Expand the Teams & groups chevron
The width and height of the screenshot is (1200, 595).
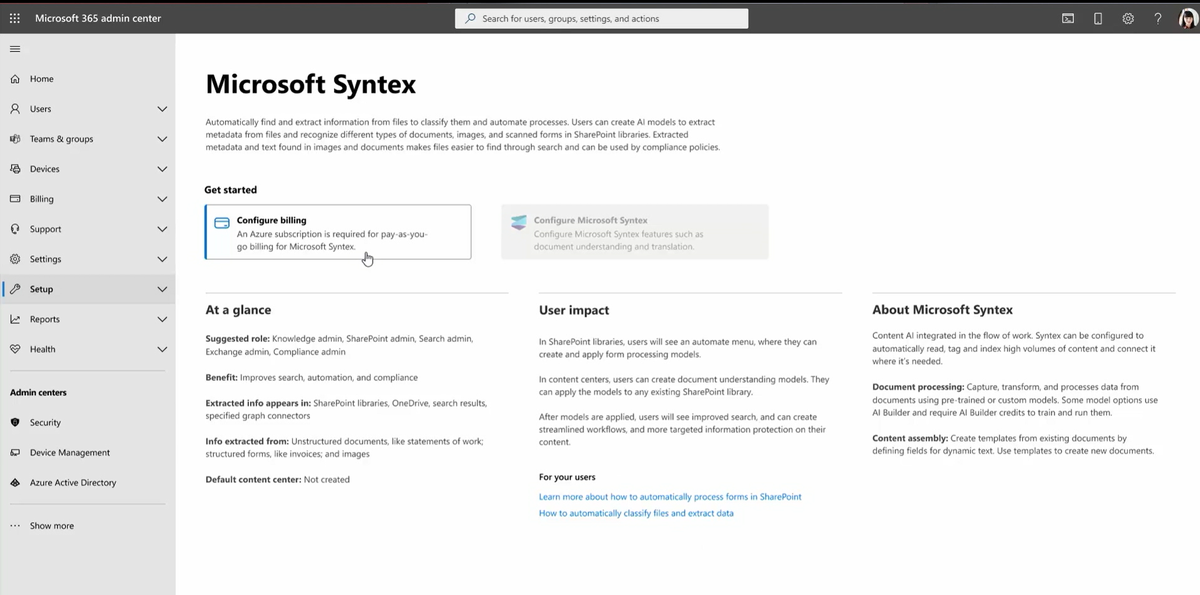(162, 139)
